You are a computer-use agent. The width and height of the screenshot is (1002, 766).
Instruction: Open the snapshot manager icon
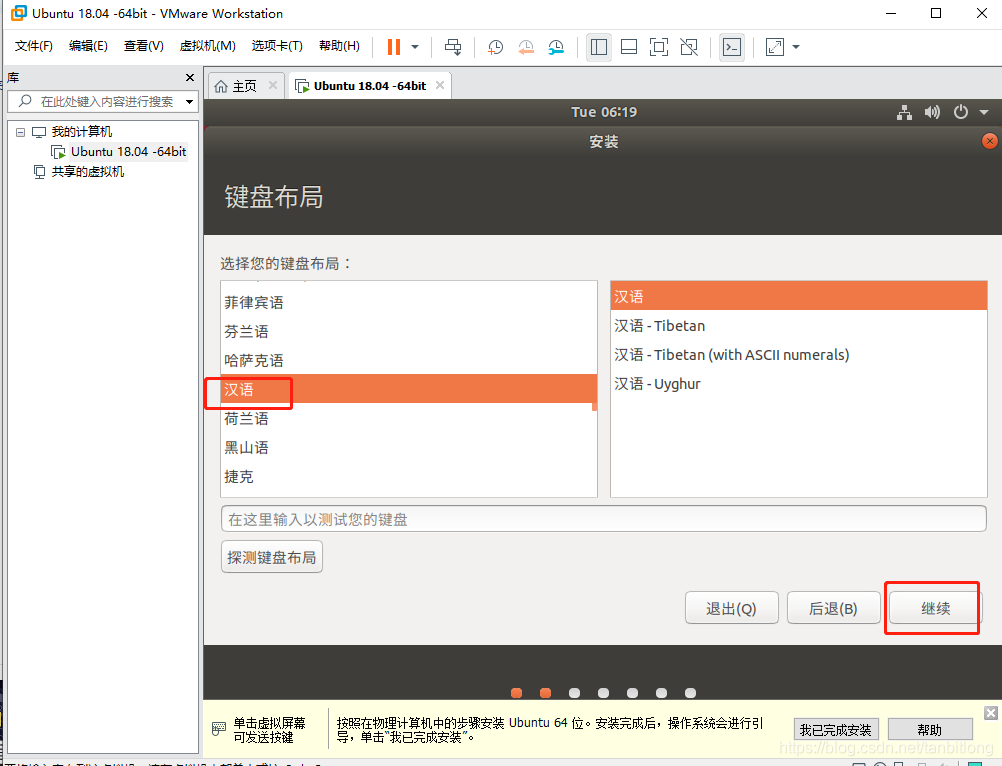557,47
